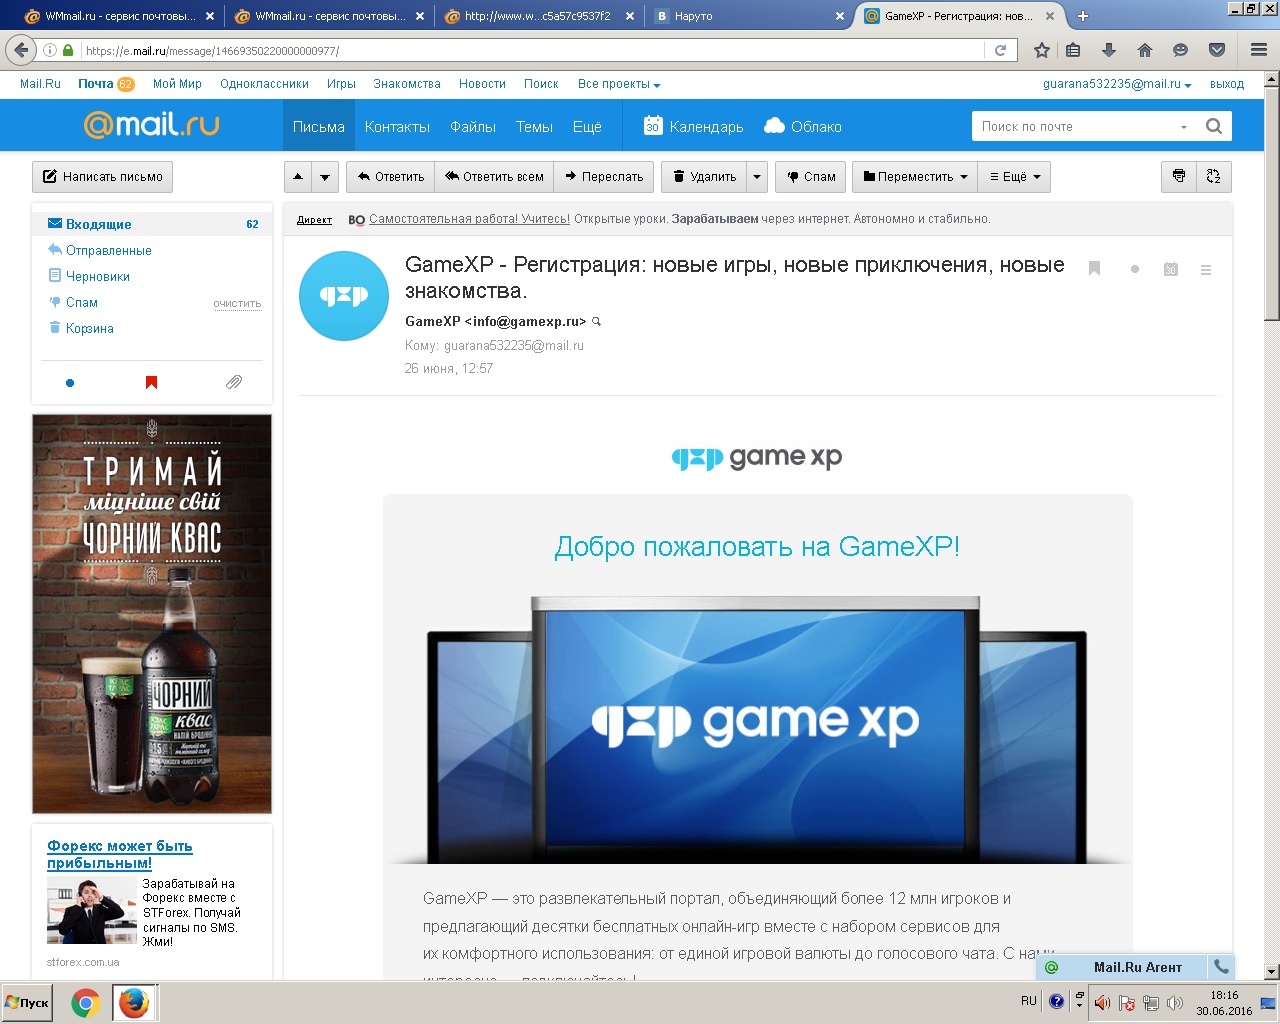This screenshot has width=1280, height=1024.
Task: Open a new browser tab with plus
Action: (x=1082, y=16)
